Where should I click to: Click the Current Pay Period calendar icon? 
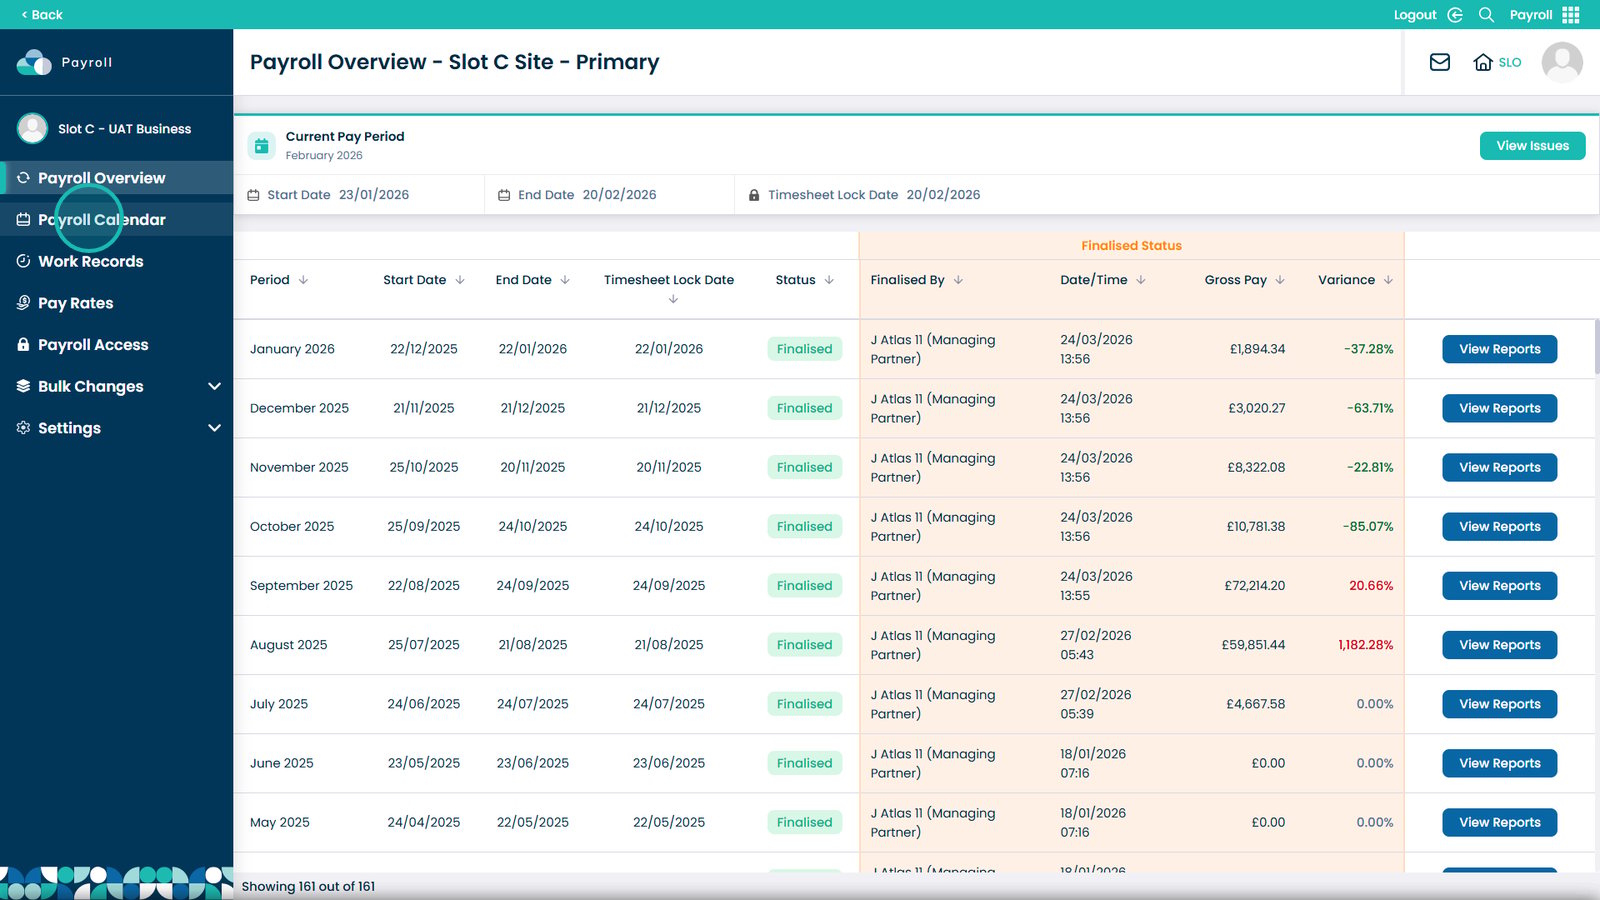point(261,146)
